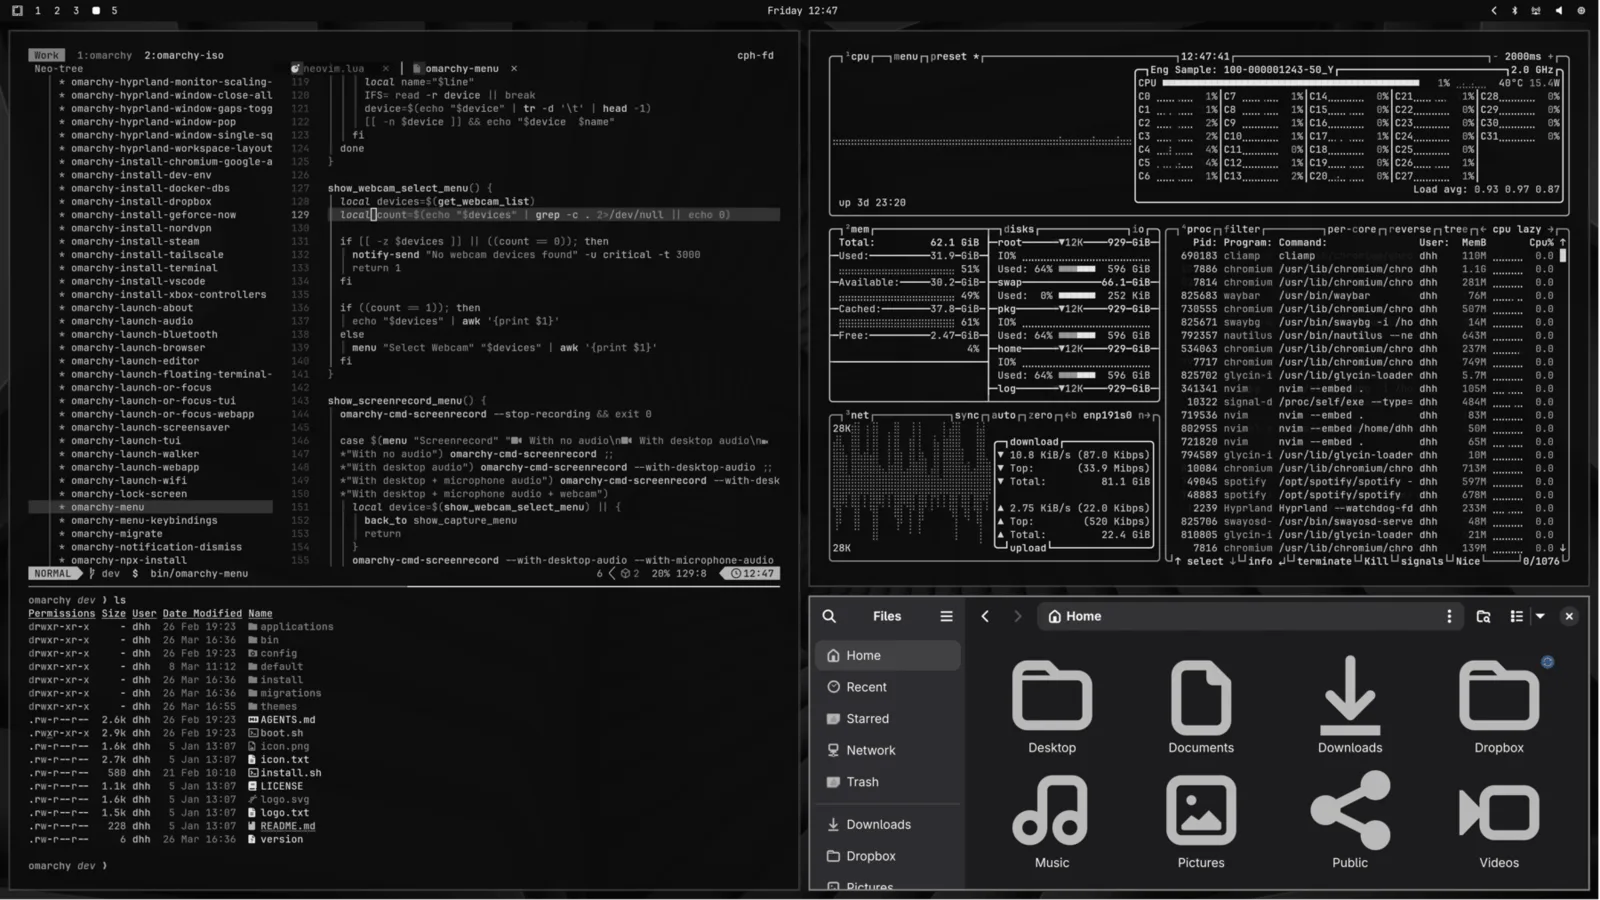This screenshot has width=1600, height=900.
Task: Toggle sync in btop net panel
Action: coord(967,415)
